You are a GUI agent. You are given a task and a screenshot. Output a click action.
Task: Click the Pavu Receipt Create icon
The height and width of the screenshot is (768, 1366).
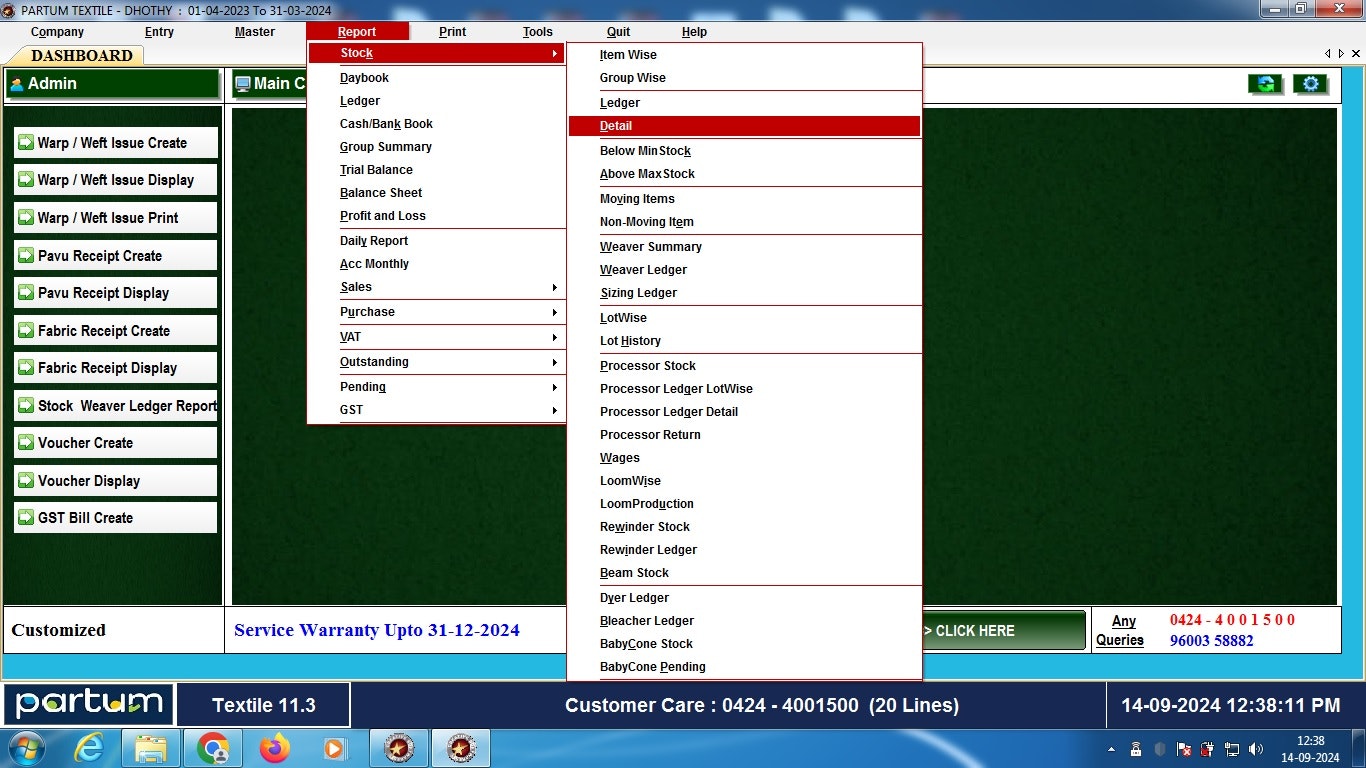28,255
